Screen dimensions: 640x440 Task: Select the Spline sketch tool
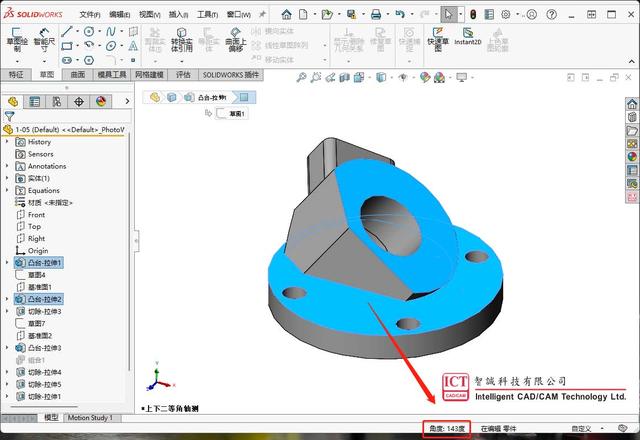tap(111, 31)
